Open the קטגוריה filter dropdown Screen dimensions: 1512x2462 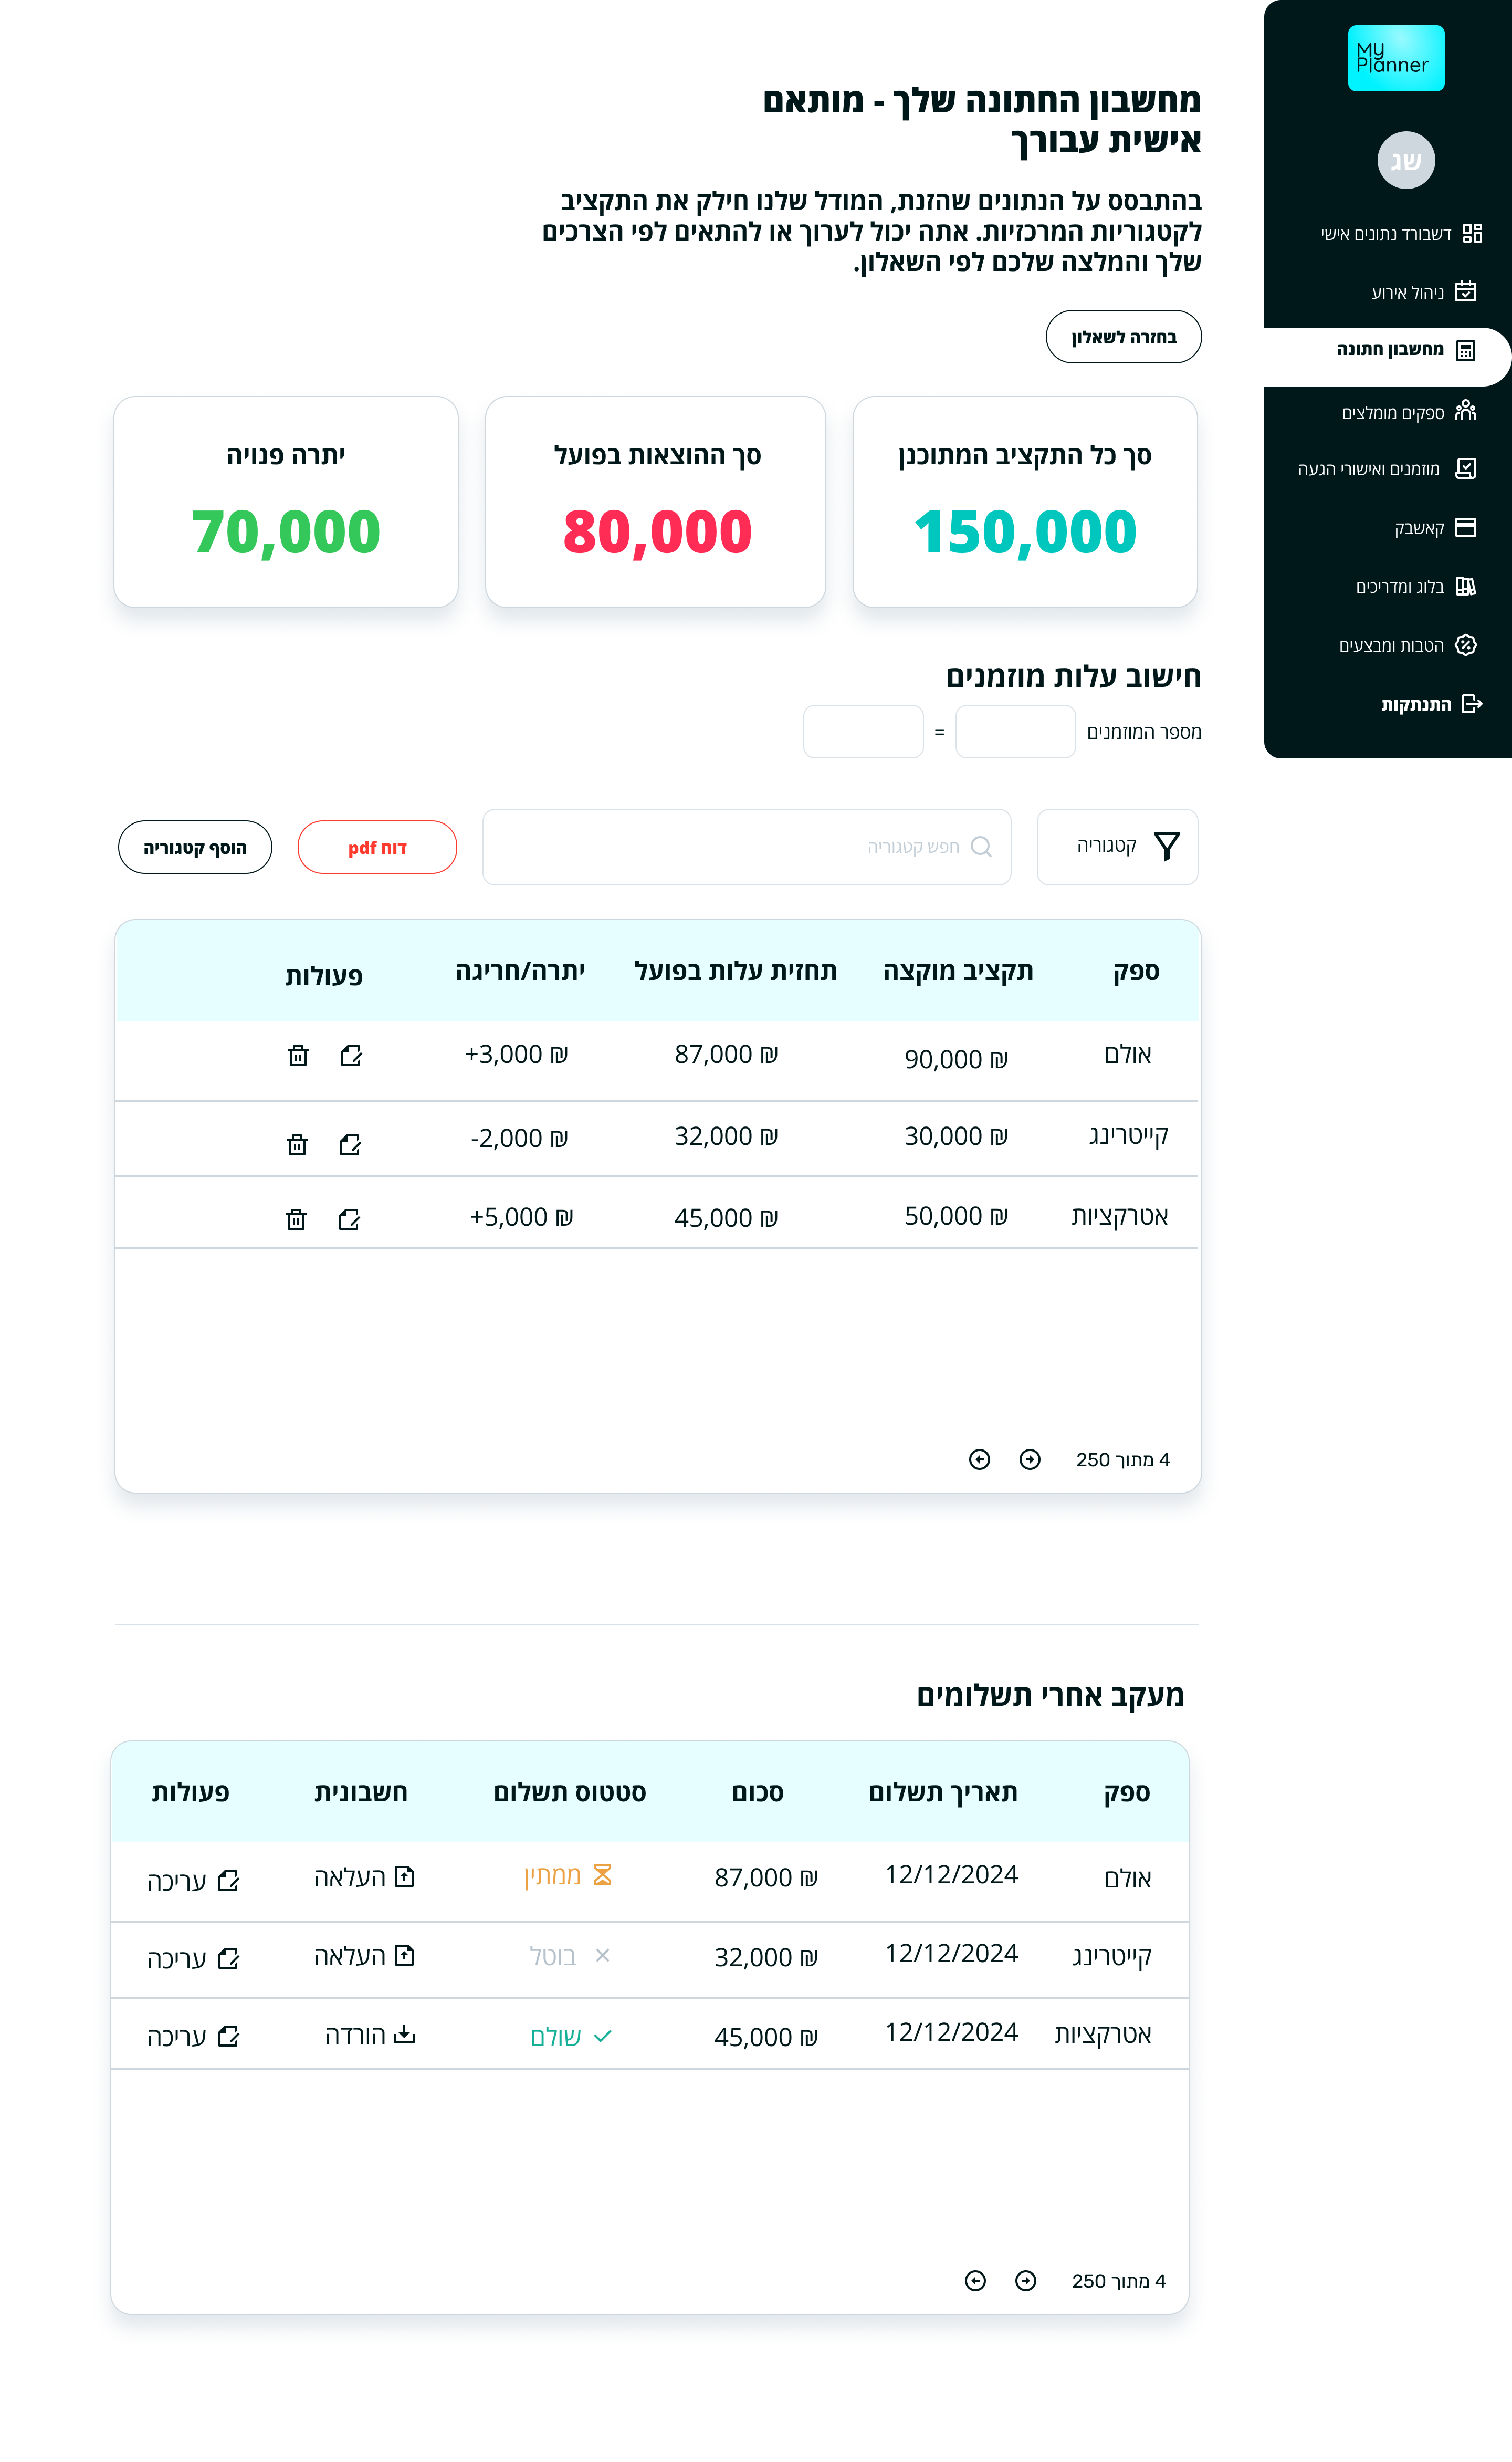pyautogui.click(x=1117, y=847)
